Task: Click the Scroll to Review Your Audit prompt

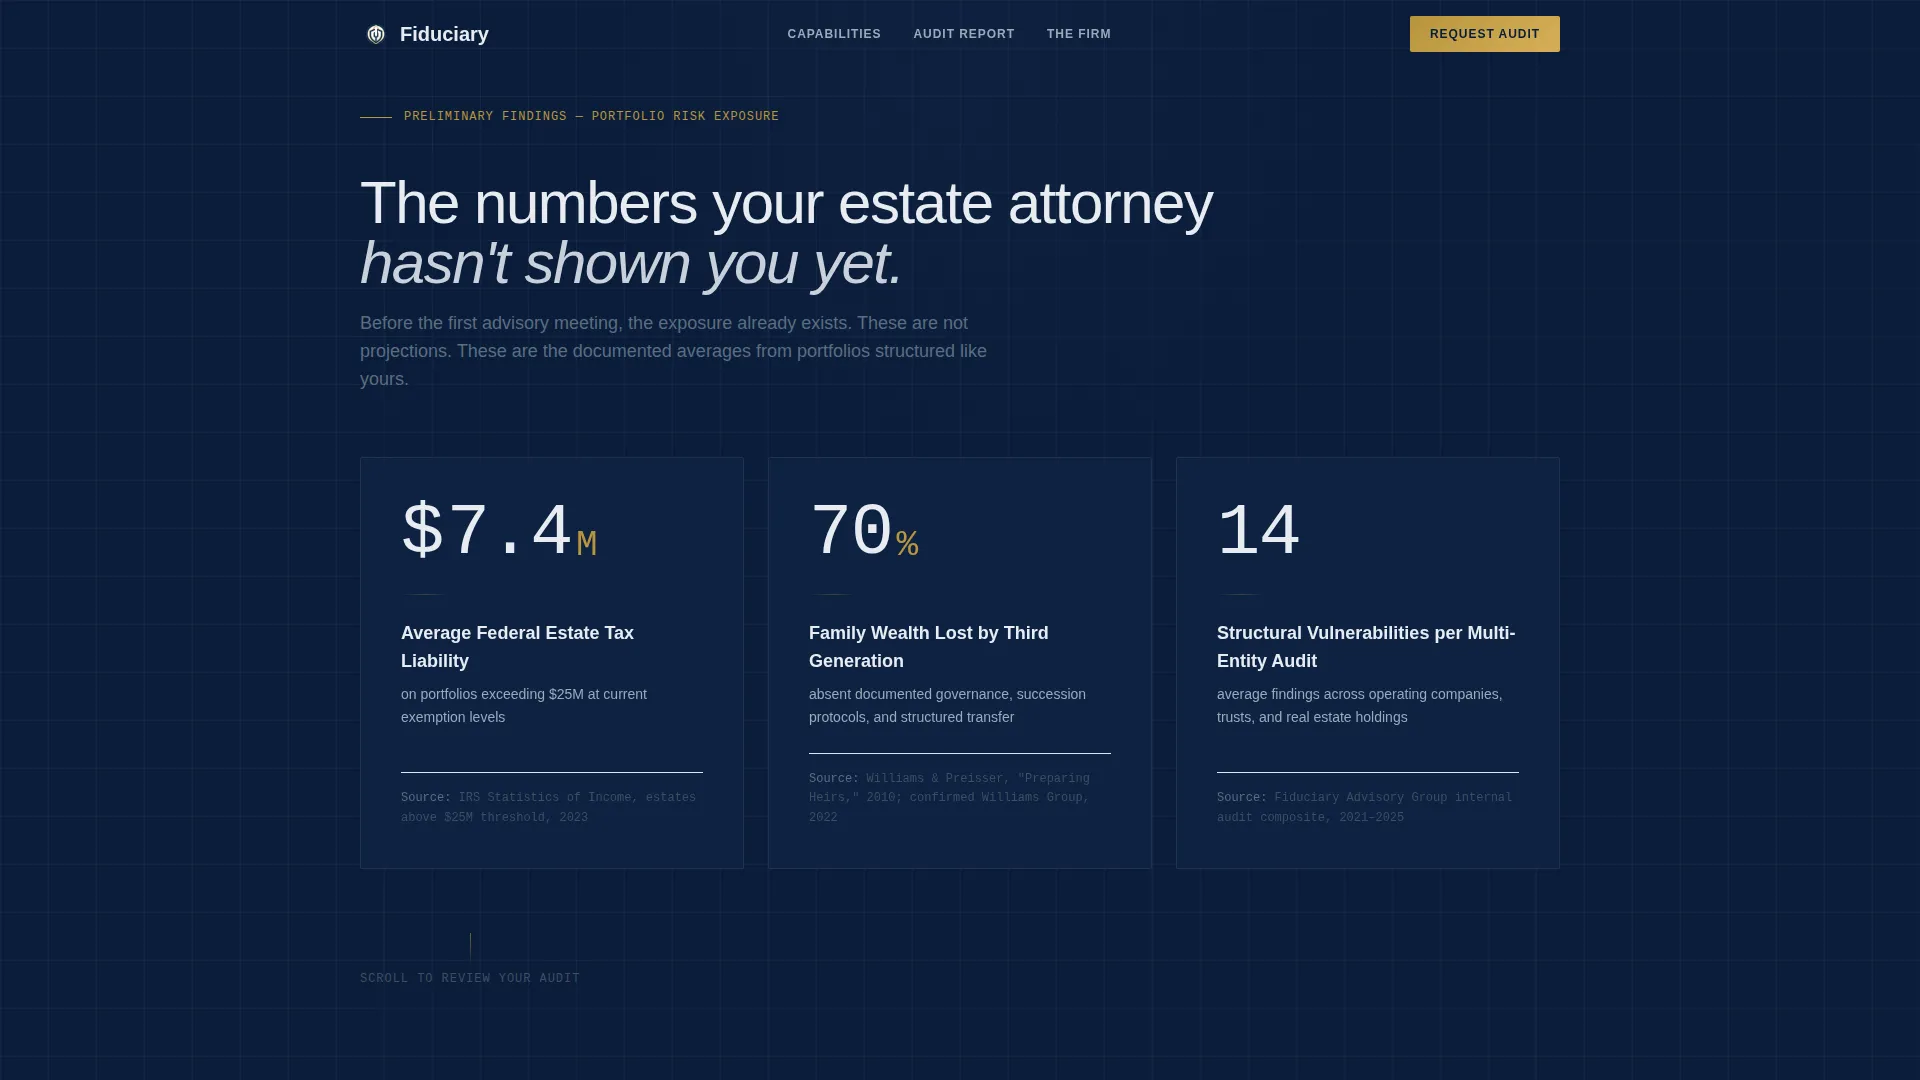Action: (x=470, y=978)
